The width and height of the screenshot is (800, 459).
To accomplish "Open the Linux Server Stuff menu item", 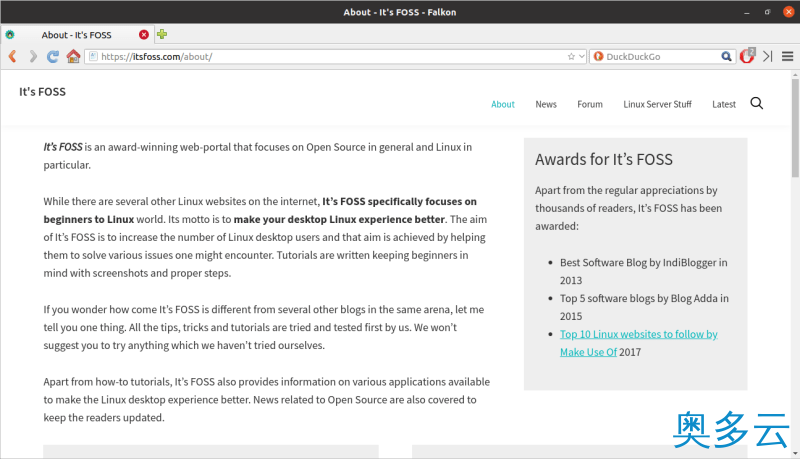I will 657,104.
